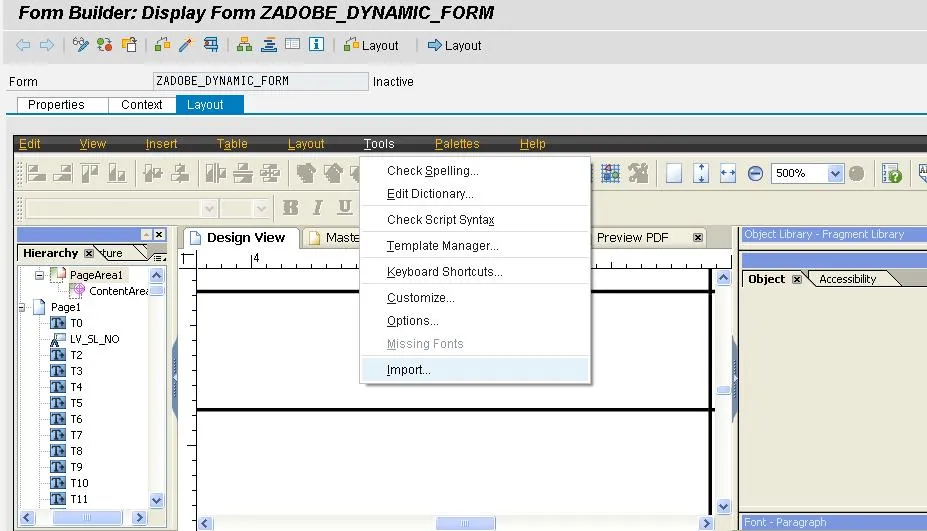Screen dimensions: 927x531
Task: Click the object list stacked icon
Action: (x=268, y=44)
